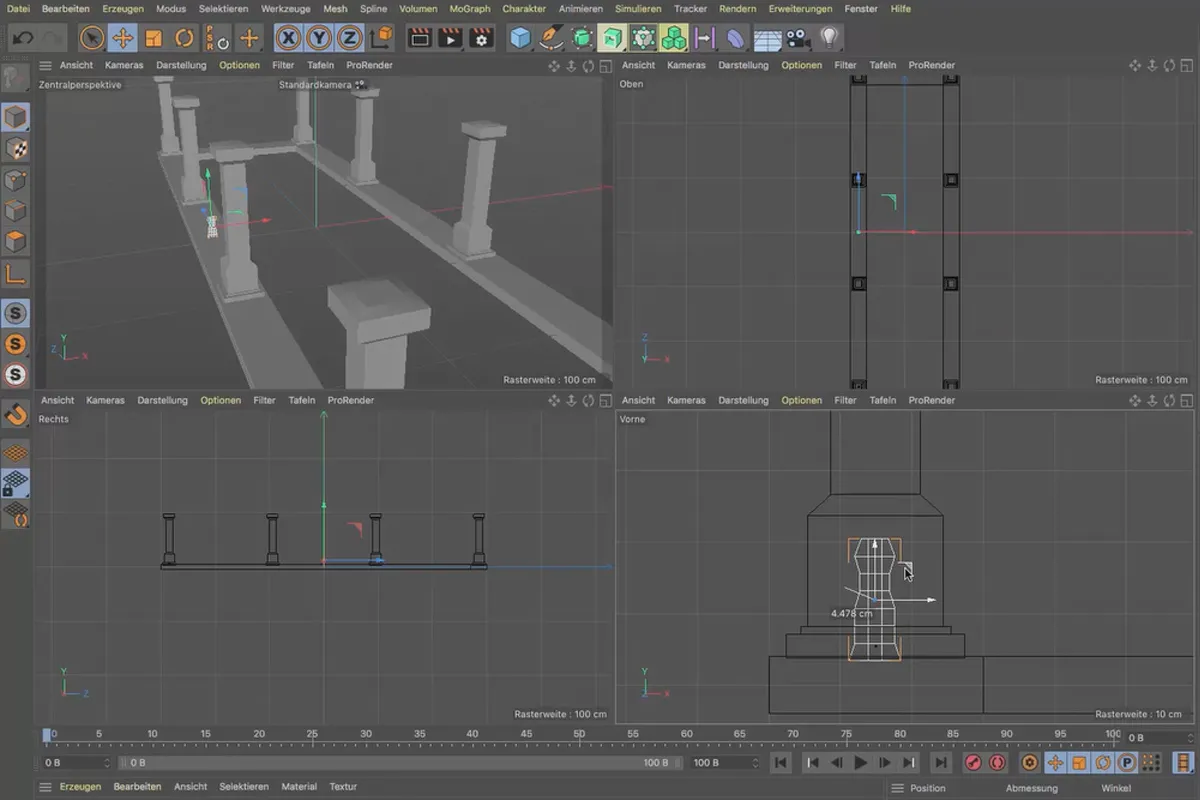This screenshot has height=800, width=1200.
Task: Click the Undo arrow icon
Action: (24, 39)
